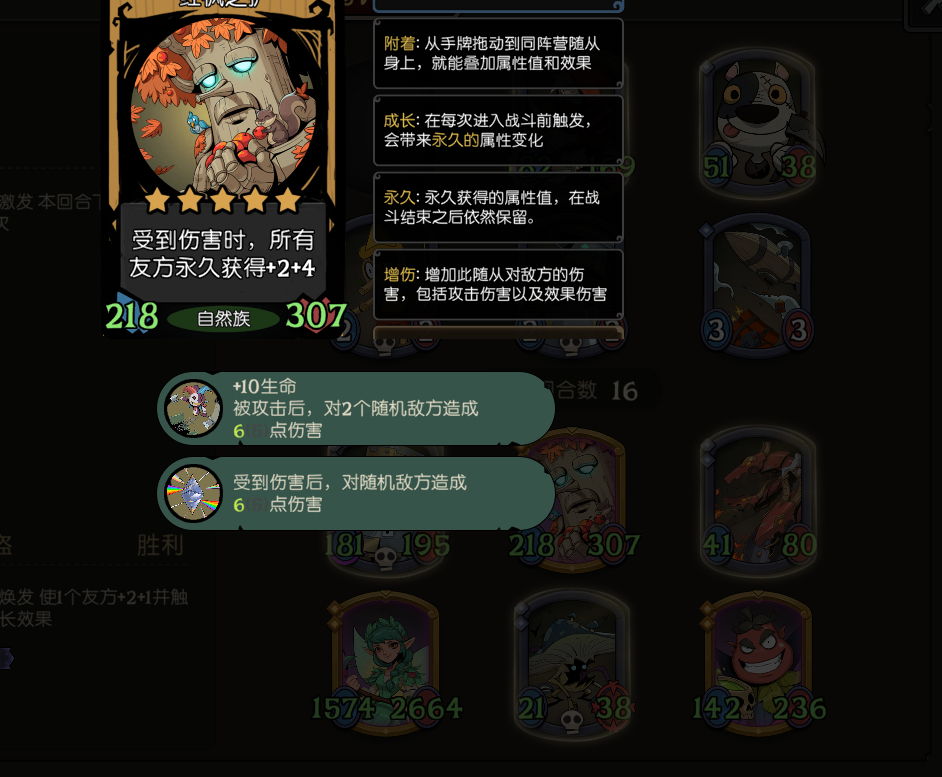This screenshot has height=777, width=942.
Task: Select the mushroom minion card 21/38
Action: [x=573, y=663]
